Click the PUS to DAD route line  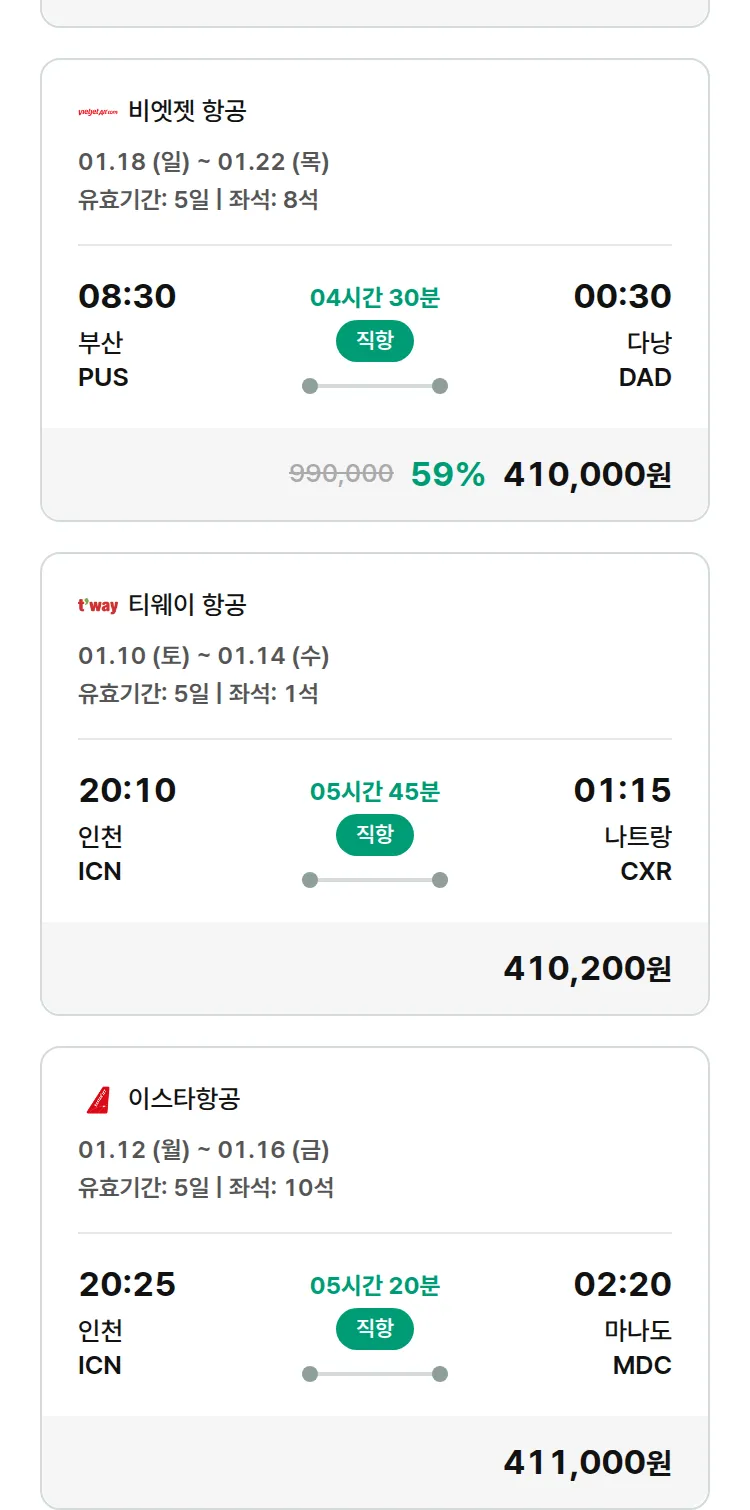click(x=375, y=386)
